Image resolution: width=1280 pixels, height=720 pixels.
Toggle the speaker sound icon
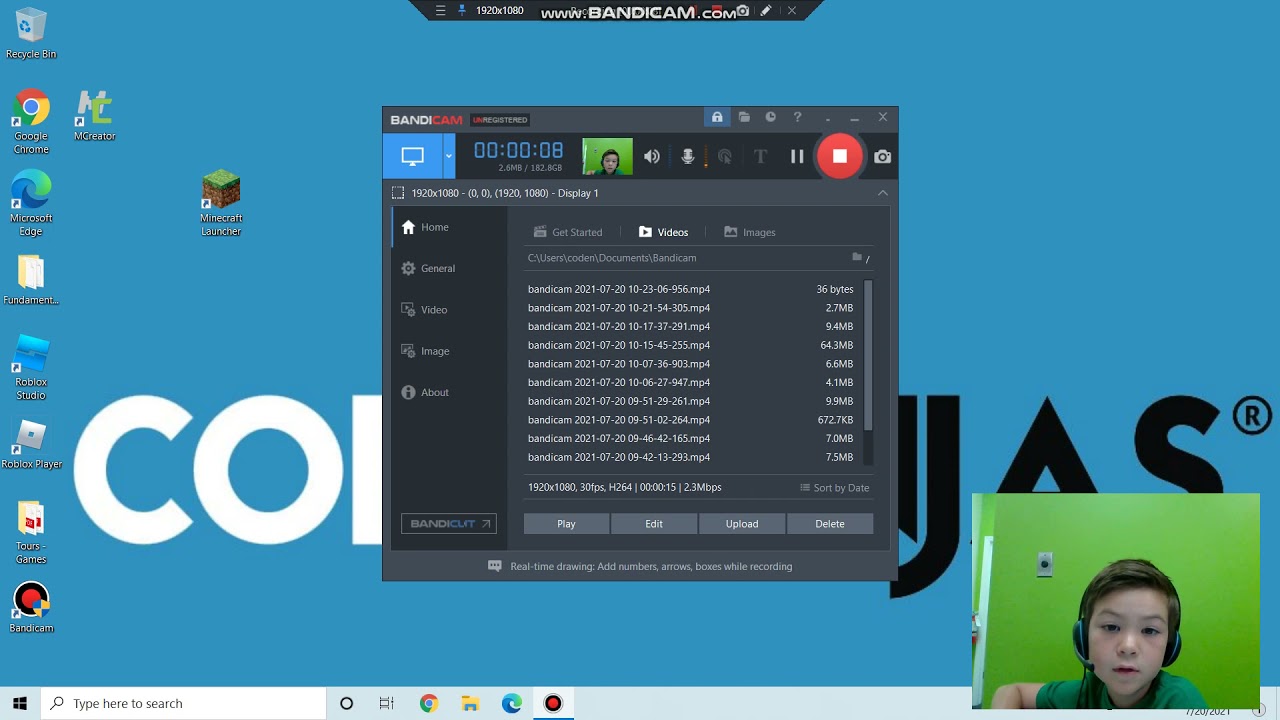[x=652, y=156]
